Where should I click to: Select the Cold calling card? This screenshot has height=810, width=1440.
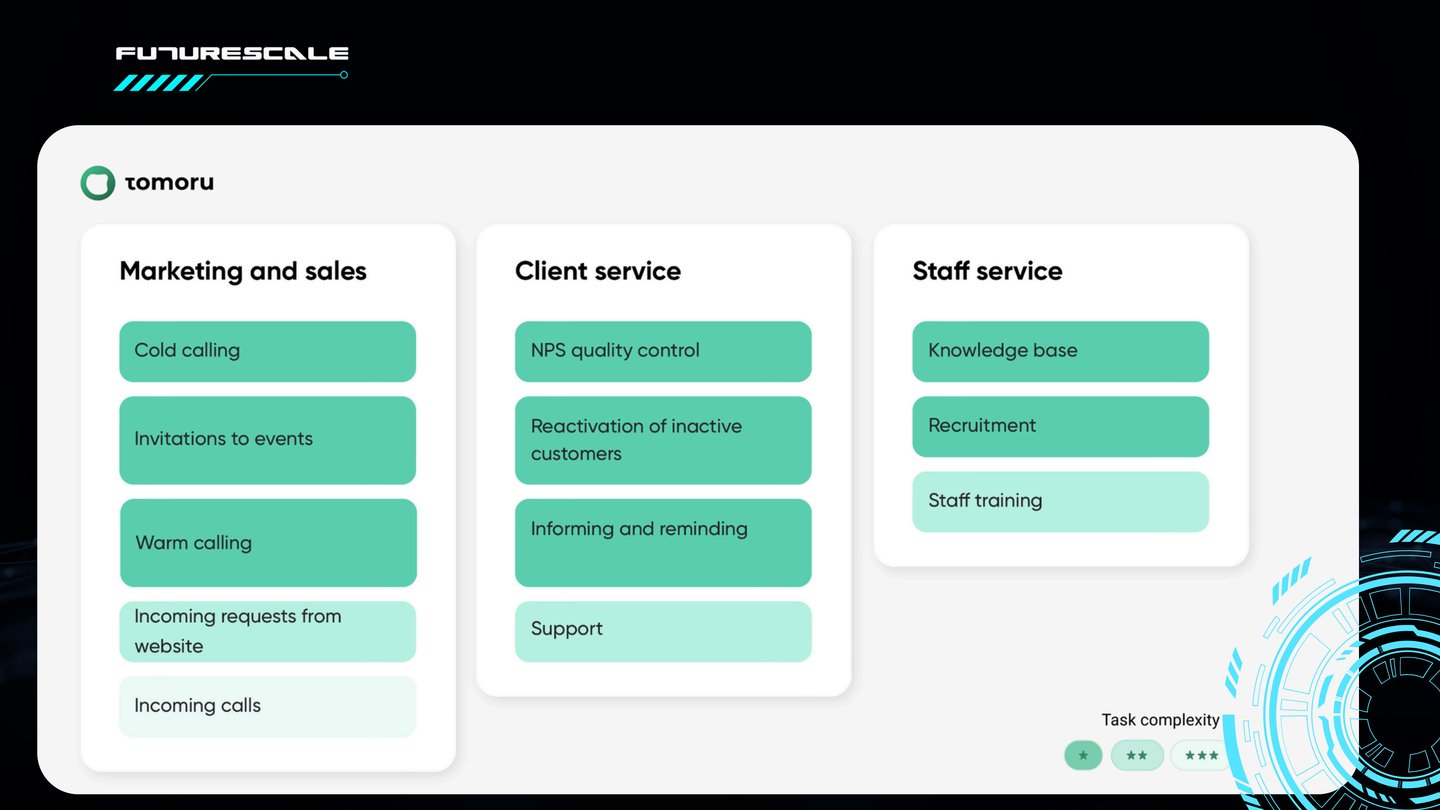pyautogui.click(x=267, y=351)
